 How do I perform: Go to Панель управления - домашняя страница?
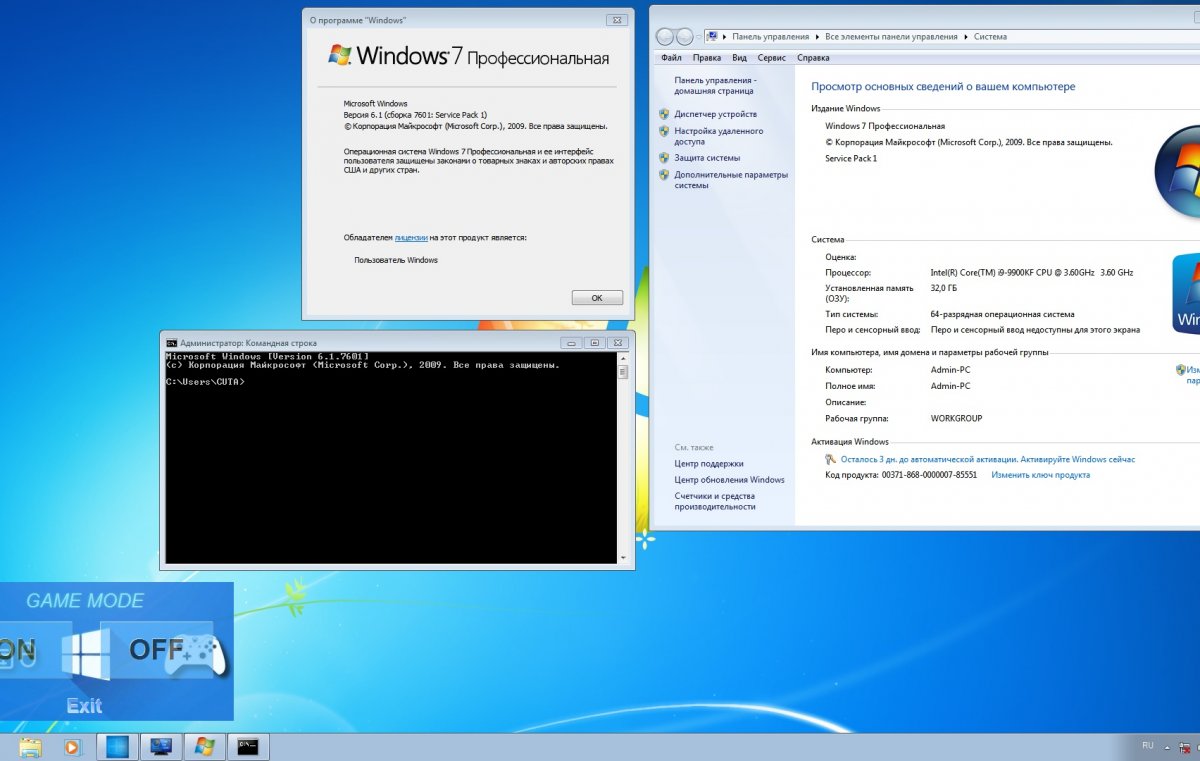[715, 85]
